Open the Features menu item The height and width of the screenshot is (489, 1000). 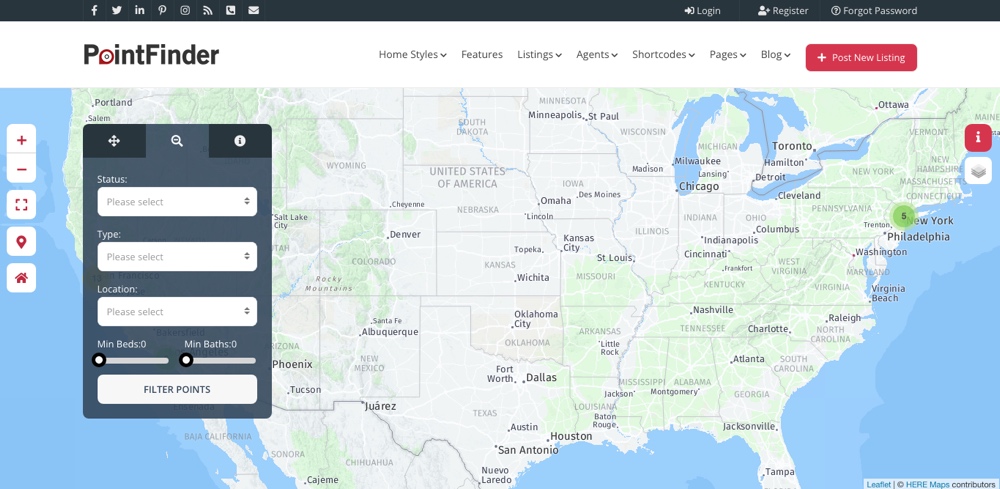point(482,55)
